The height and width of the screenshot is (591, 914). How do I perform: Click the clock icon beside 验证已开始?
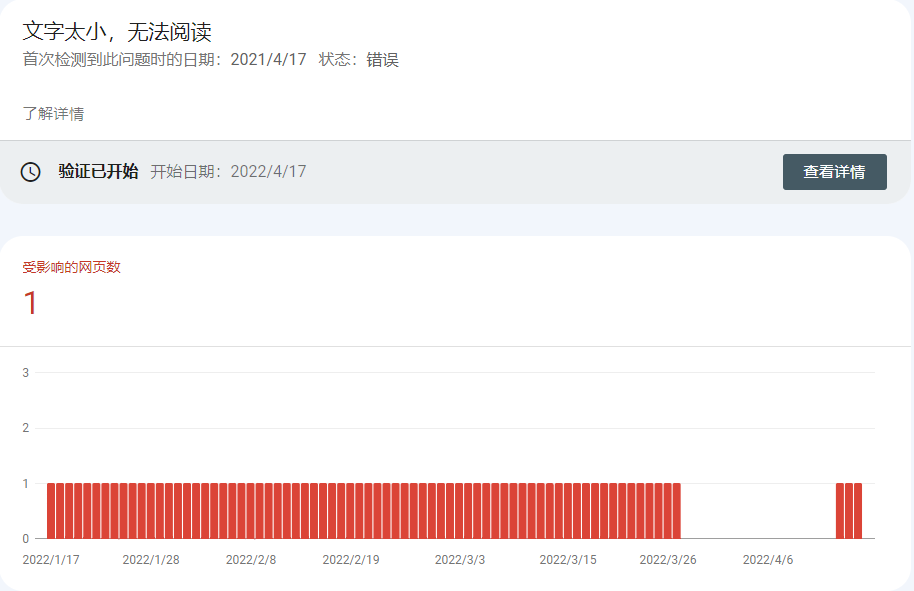30,172
